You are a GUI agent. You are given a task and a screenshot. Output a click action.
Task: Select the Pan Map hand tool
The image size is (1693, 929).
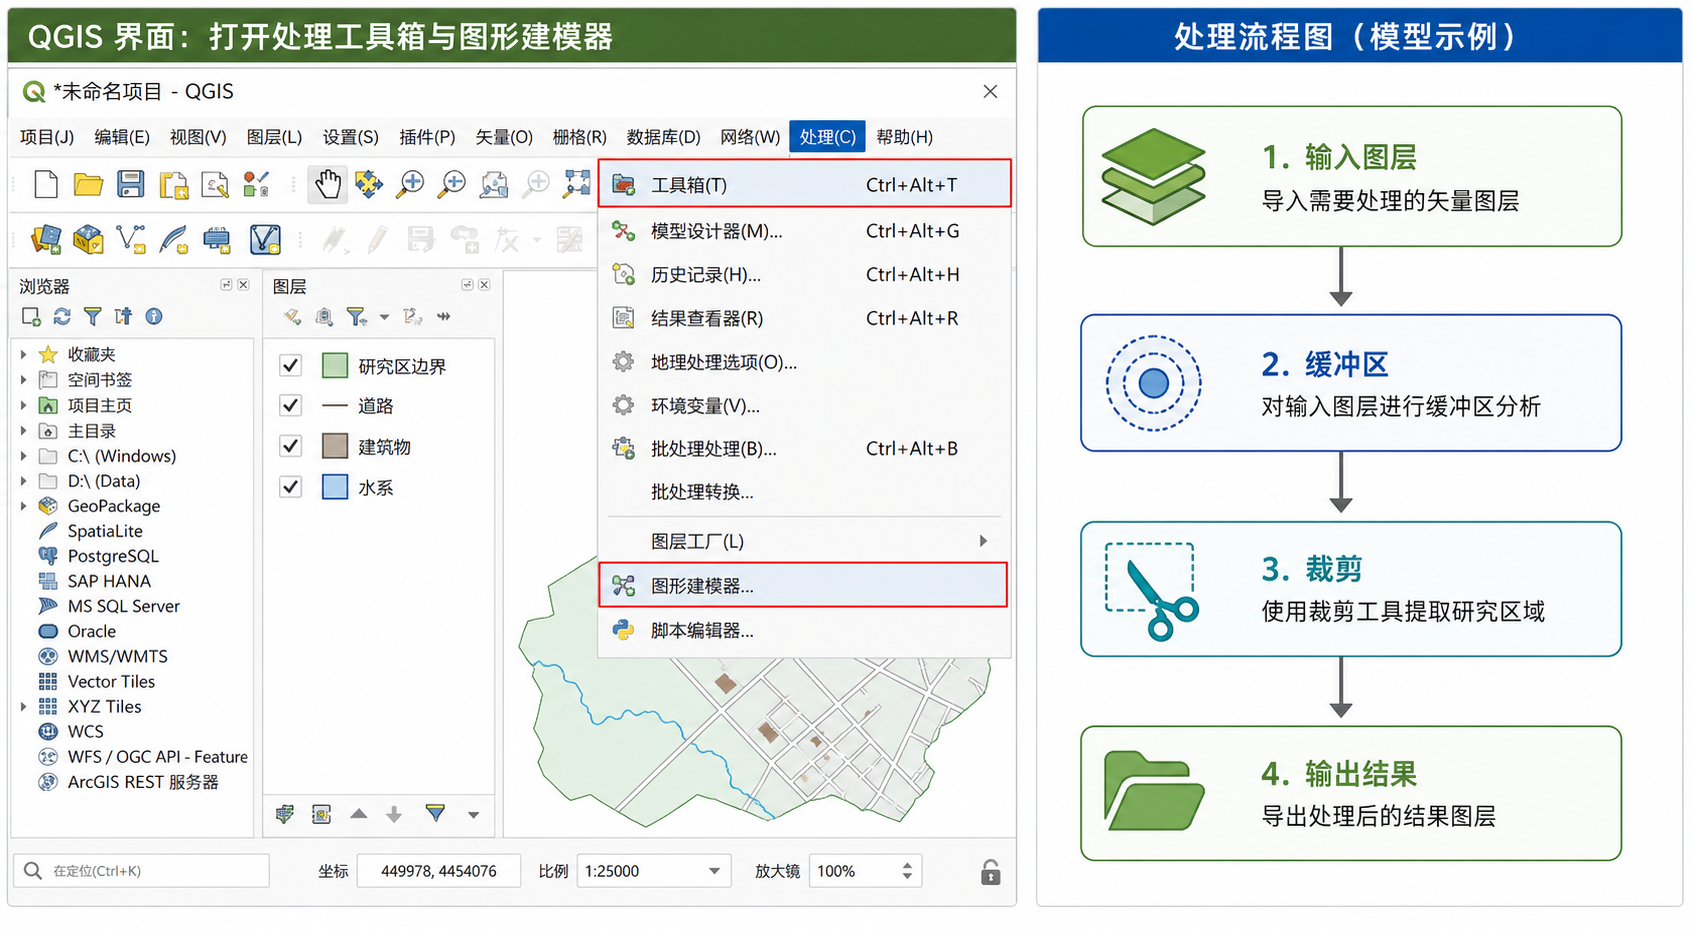(x=327, y=184)
